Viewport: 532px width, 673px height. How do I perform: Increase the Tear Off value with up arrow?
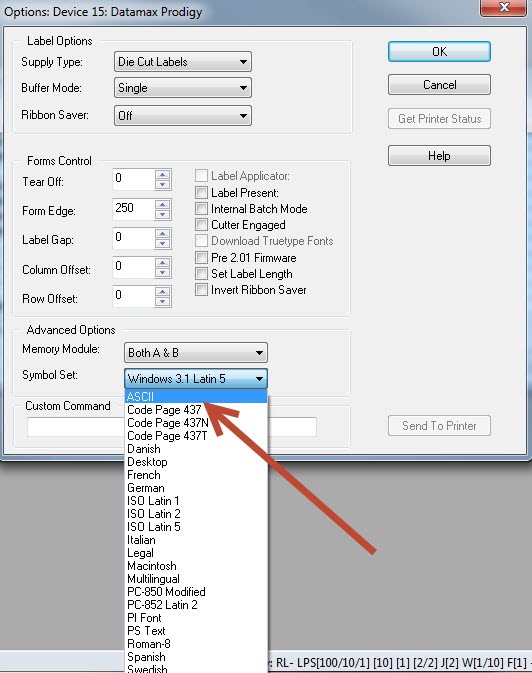point(162,175)
